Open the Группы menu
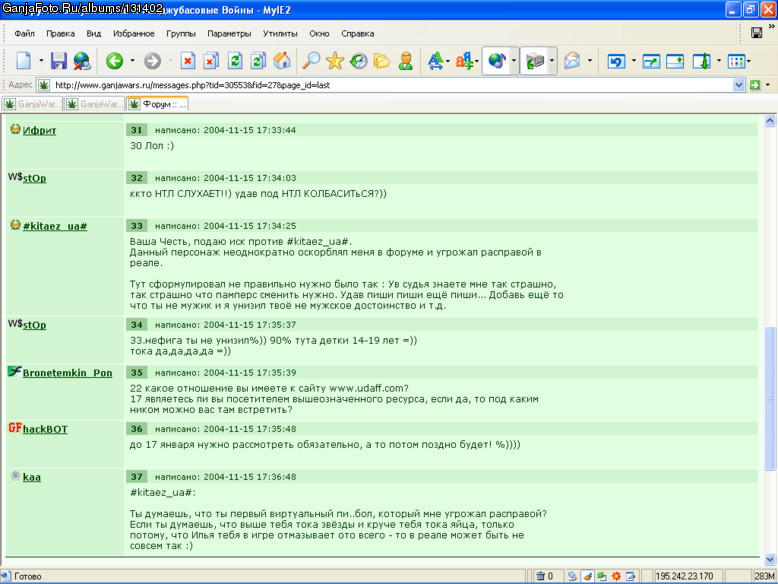This screenshot has height=584, width=778. pos(181,34)
